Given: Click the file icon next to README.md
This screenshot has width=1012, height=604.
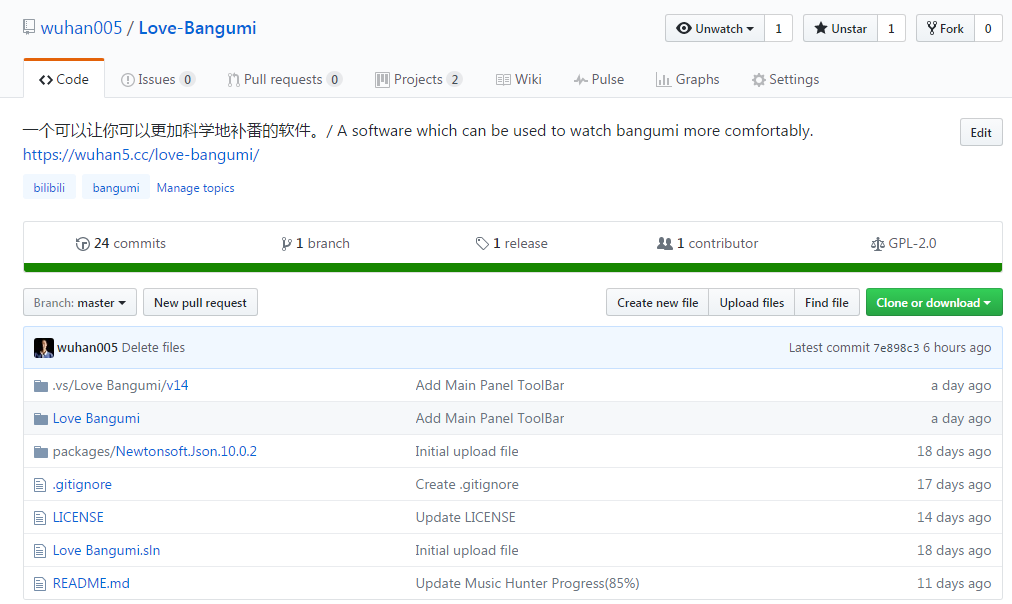Looking at the screenshot, I should 40,584.
